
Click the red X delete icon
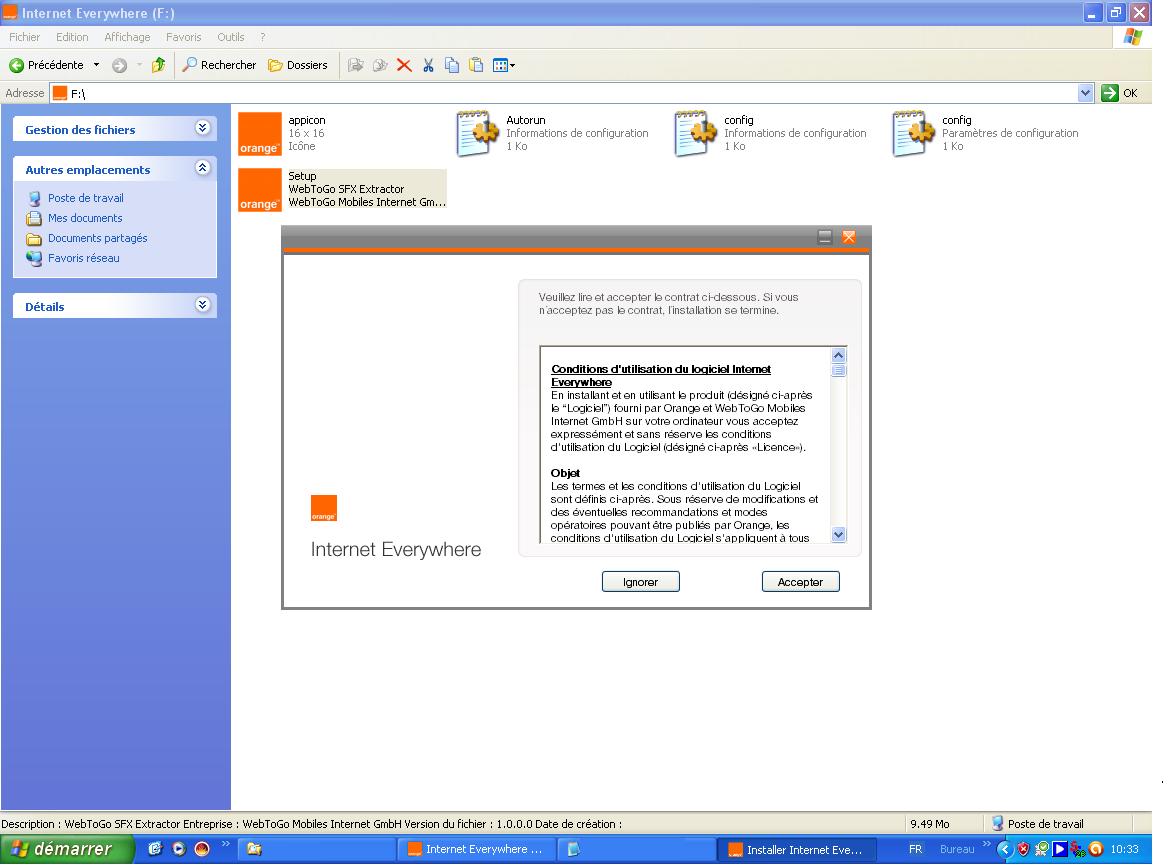click(x=404, y=66)
